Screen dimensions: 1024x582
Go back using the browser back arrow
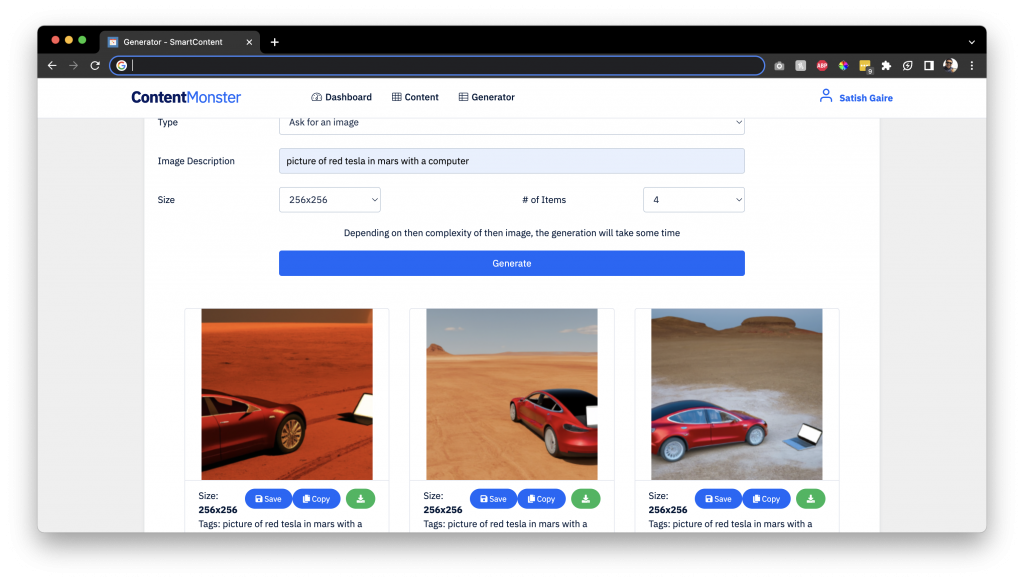[52, 65]
